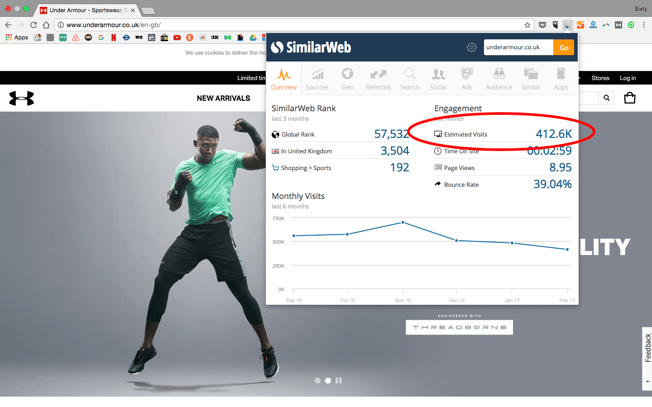Switch to the Social tab

[x=438, y=79]
